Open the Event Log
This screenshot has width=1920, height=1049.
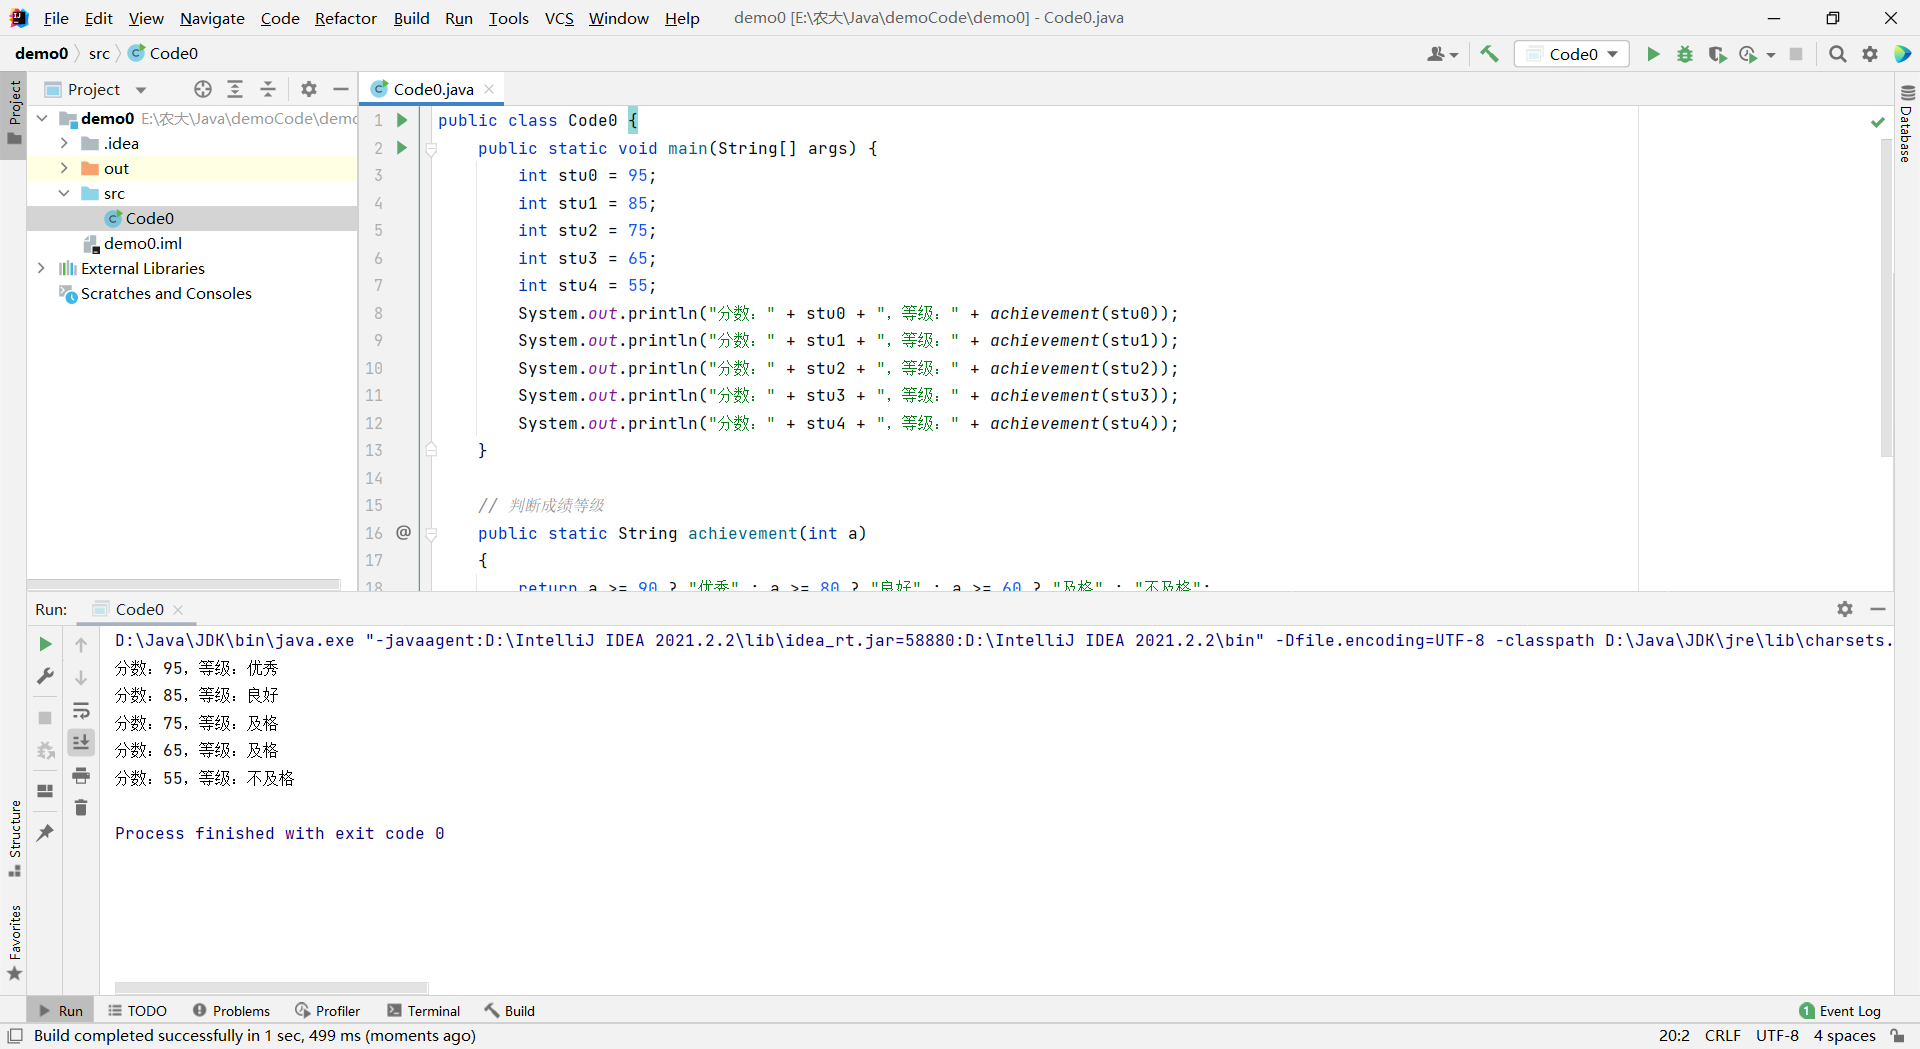click(x=1839, y=1011)
